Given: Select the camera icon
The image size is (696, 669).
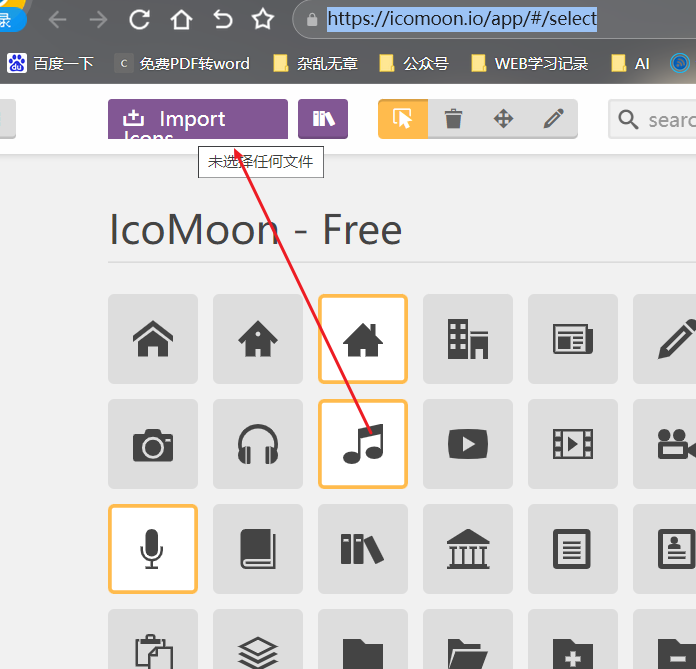Looking at the screenshot, I should pyautogui.click(x=153, y=444).
